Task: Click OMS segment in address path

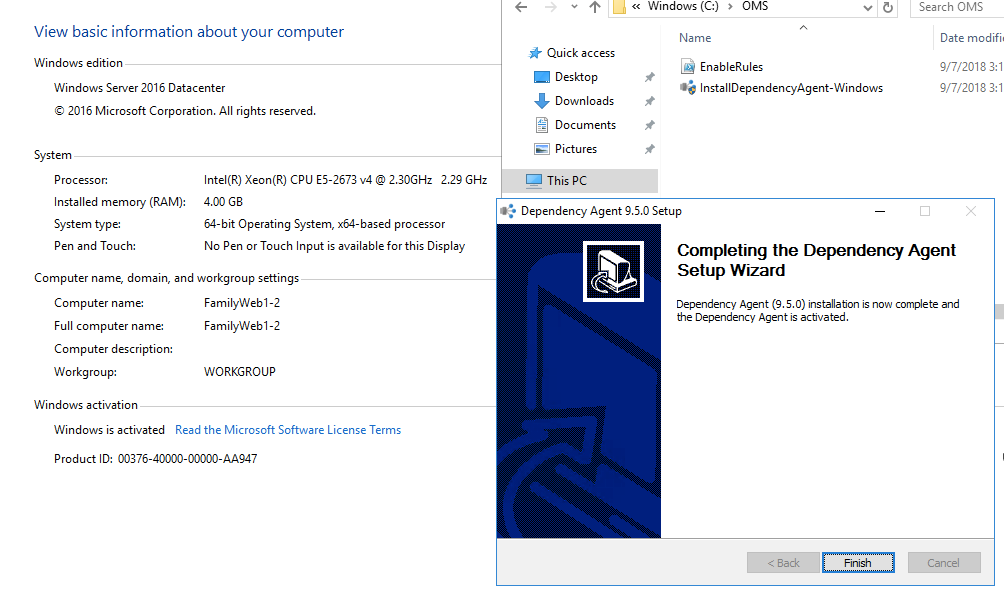Action: [x=755, y=6]
